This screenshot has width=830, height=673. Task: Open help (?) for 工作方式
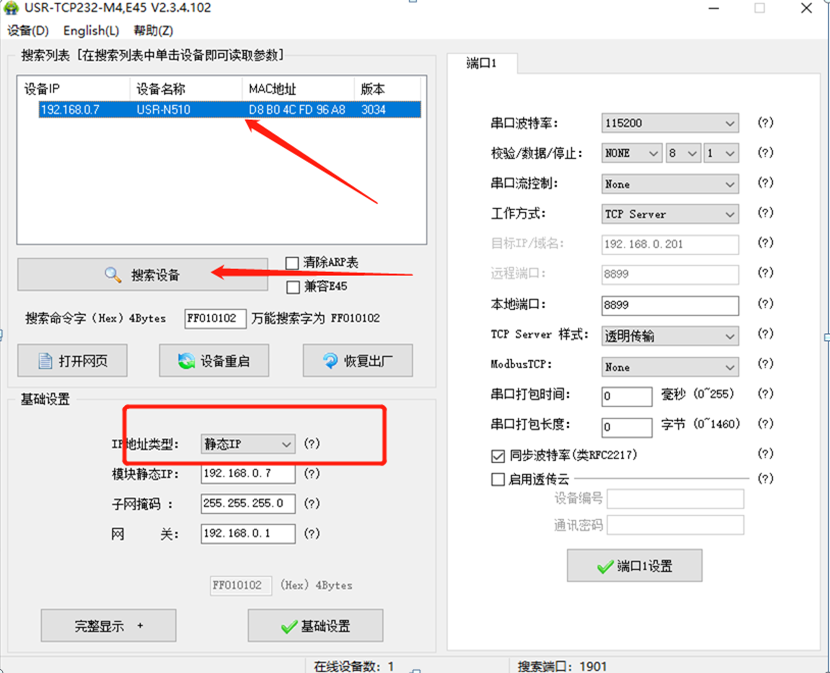point(765,213)
